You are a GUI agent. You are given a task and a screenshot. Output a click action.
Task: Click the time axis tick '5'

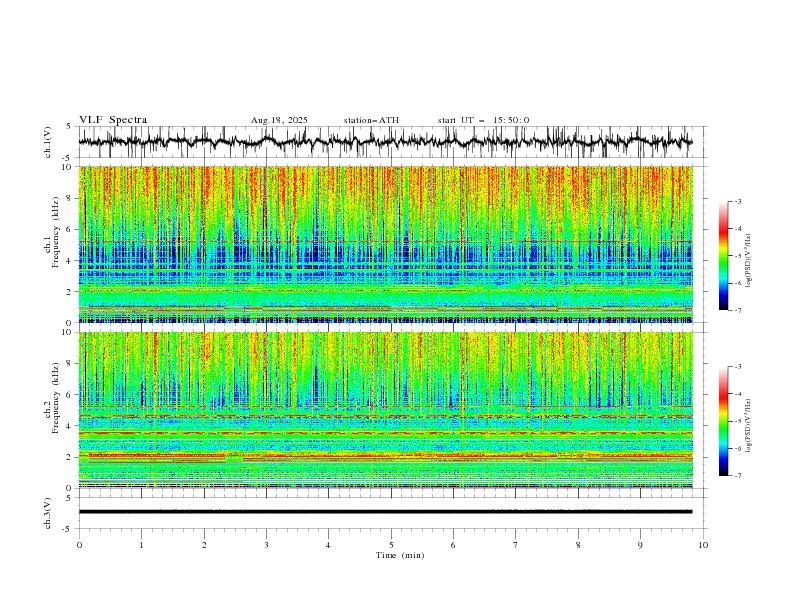pos(391,545)
